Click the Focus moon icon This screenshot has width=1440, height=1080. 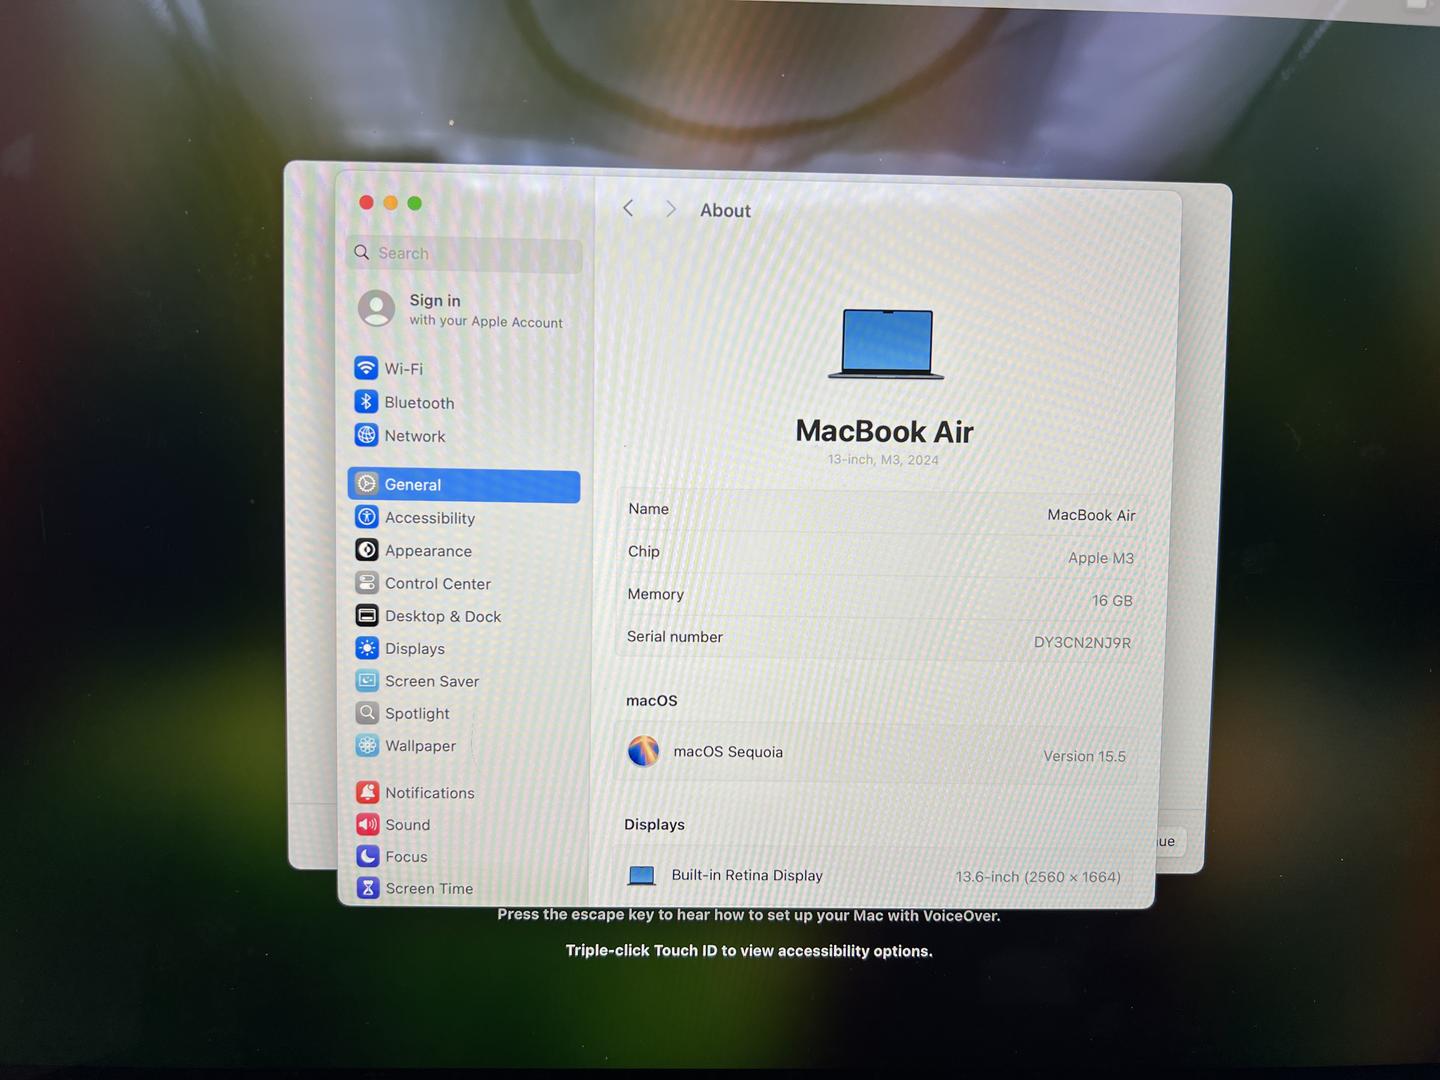(x=368, y=856)
